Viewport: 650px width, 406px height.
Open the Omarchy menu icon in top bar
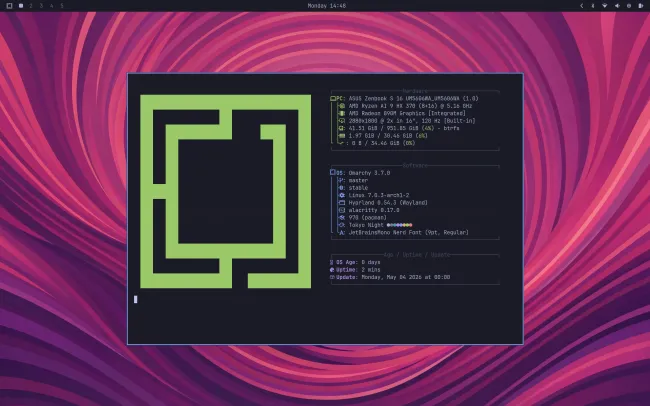(9, 6)
